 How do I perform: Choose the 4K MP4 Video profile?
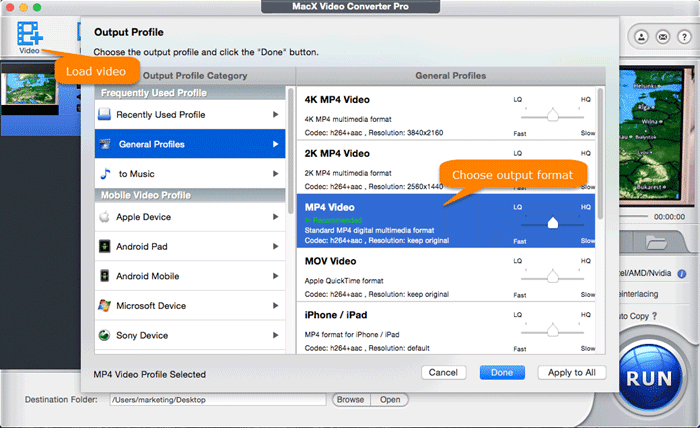pos(446,113)
